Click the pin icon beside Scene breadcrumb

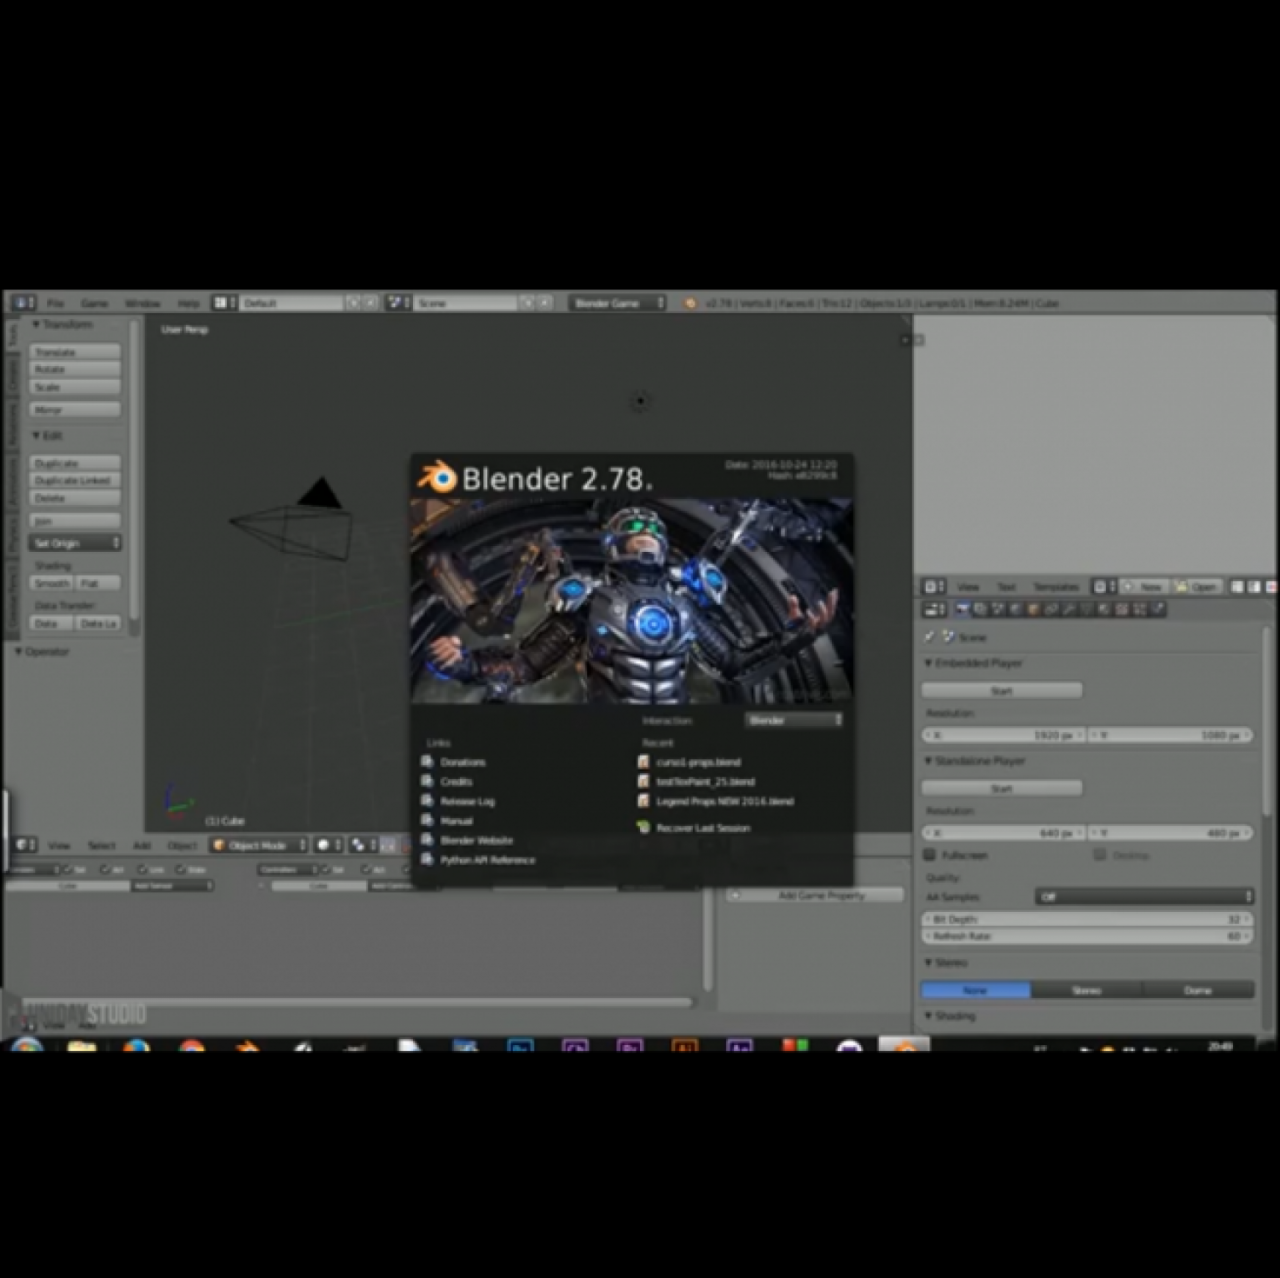click(x=929, y=637)
